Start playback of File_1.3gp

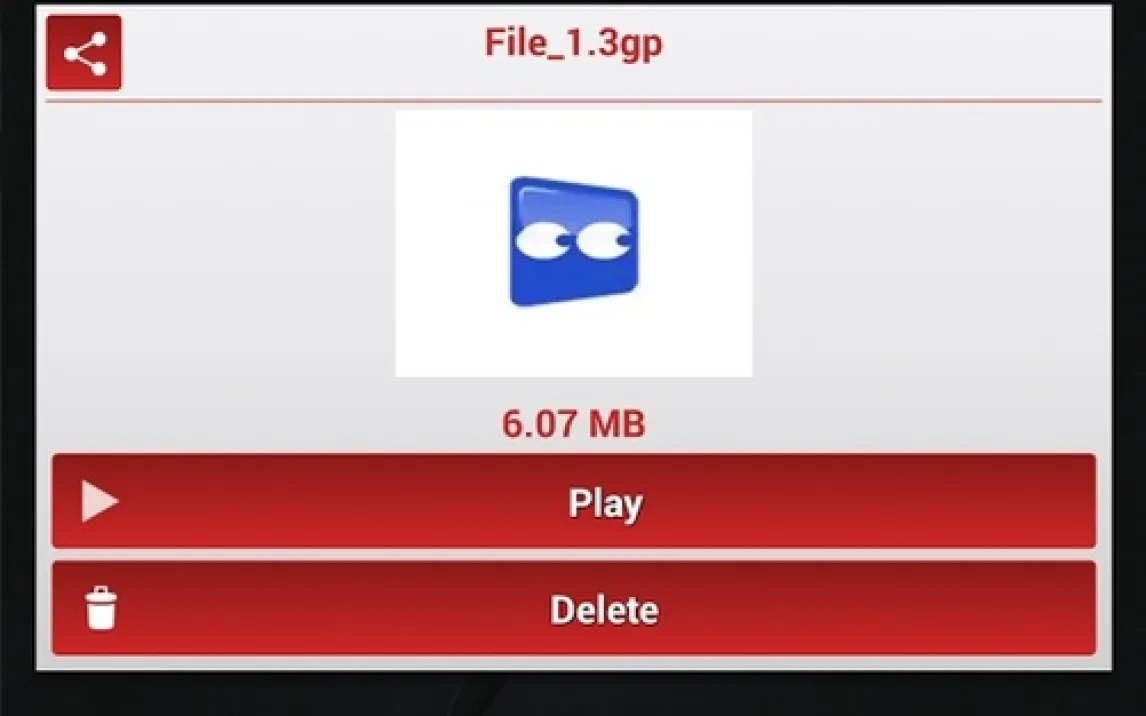click(574, 501)
